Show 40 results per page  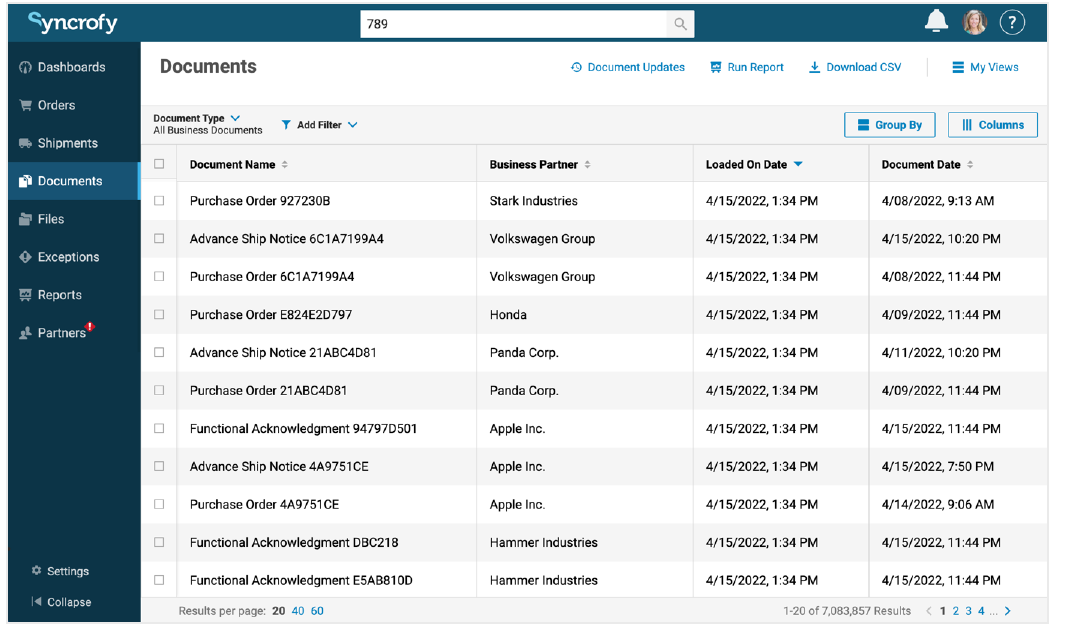point(298,611)
